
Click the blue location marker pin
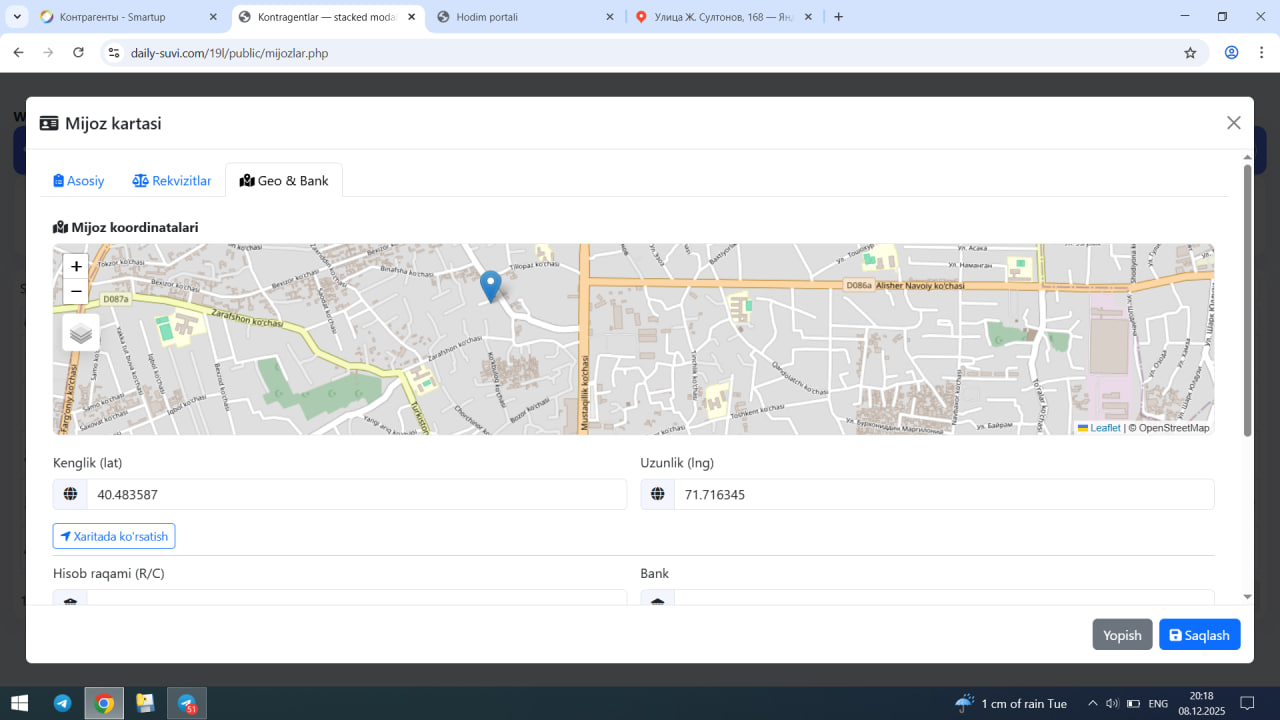point(490,285)
